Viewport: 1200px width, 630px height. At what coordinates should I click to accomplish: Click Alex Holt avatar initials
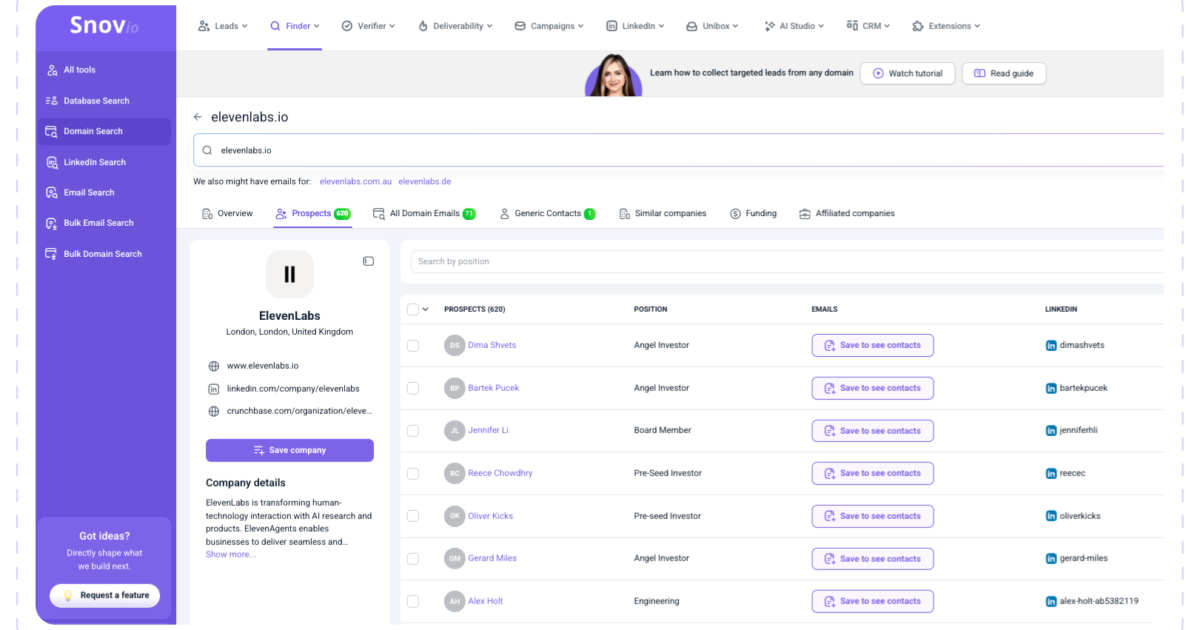pyautogui.click(x=455, y=601)
